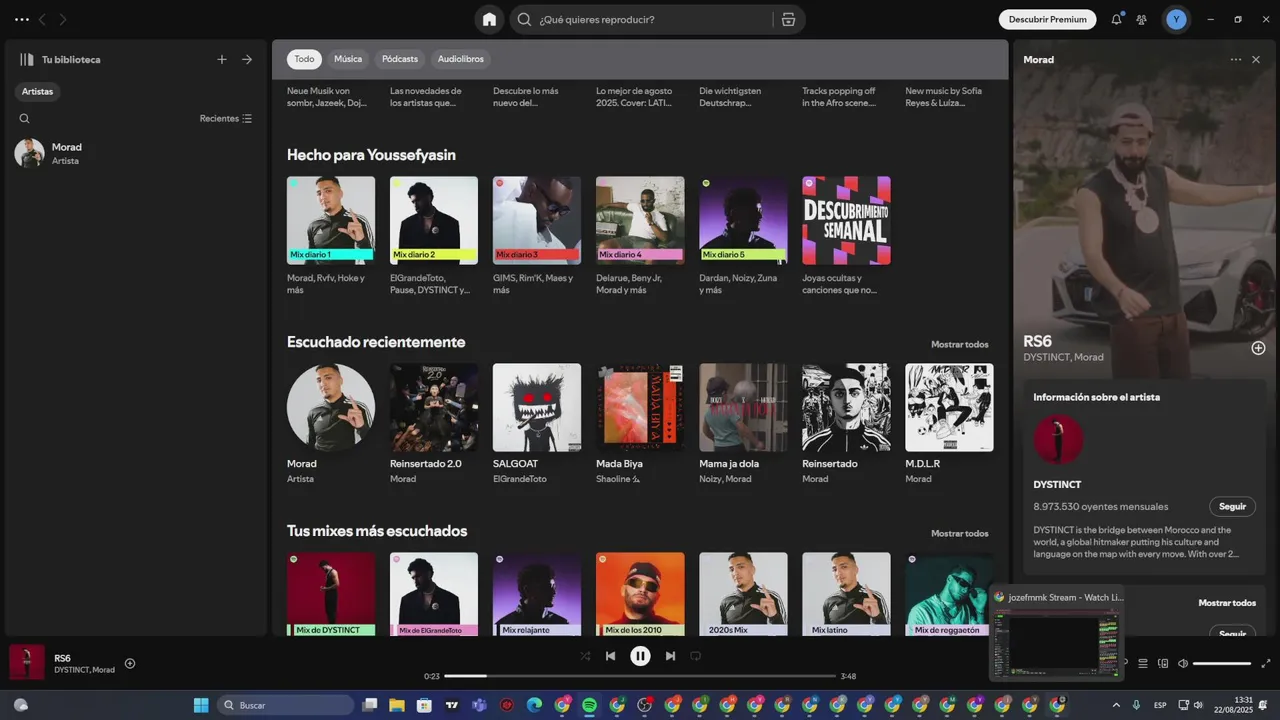Enter full screen player mode
Image resolution: width=1280 pixels, height=720 pixels.
[x=1266, y=663]
